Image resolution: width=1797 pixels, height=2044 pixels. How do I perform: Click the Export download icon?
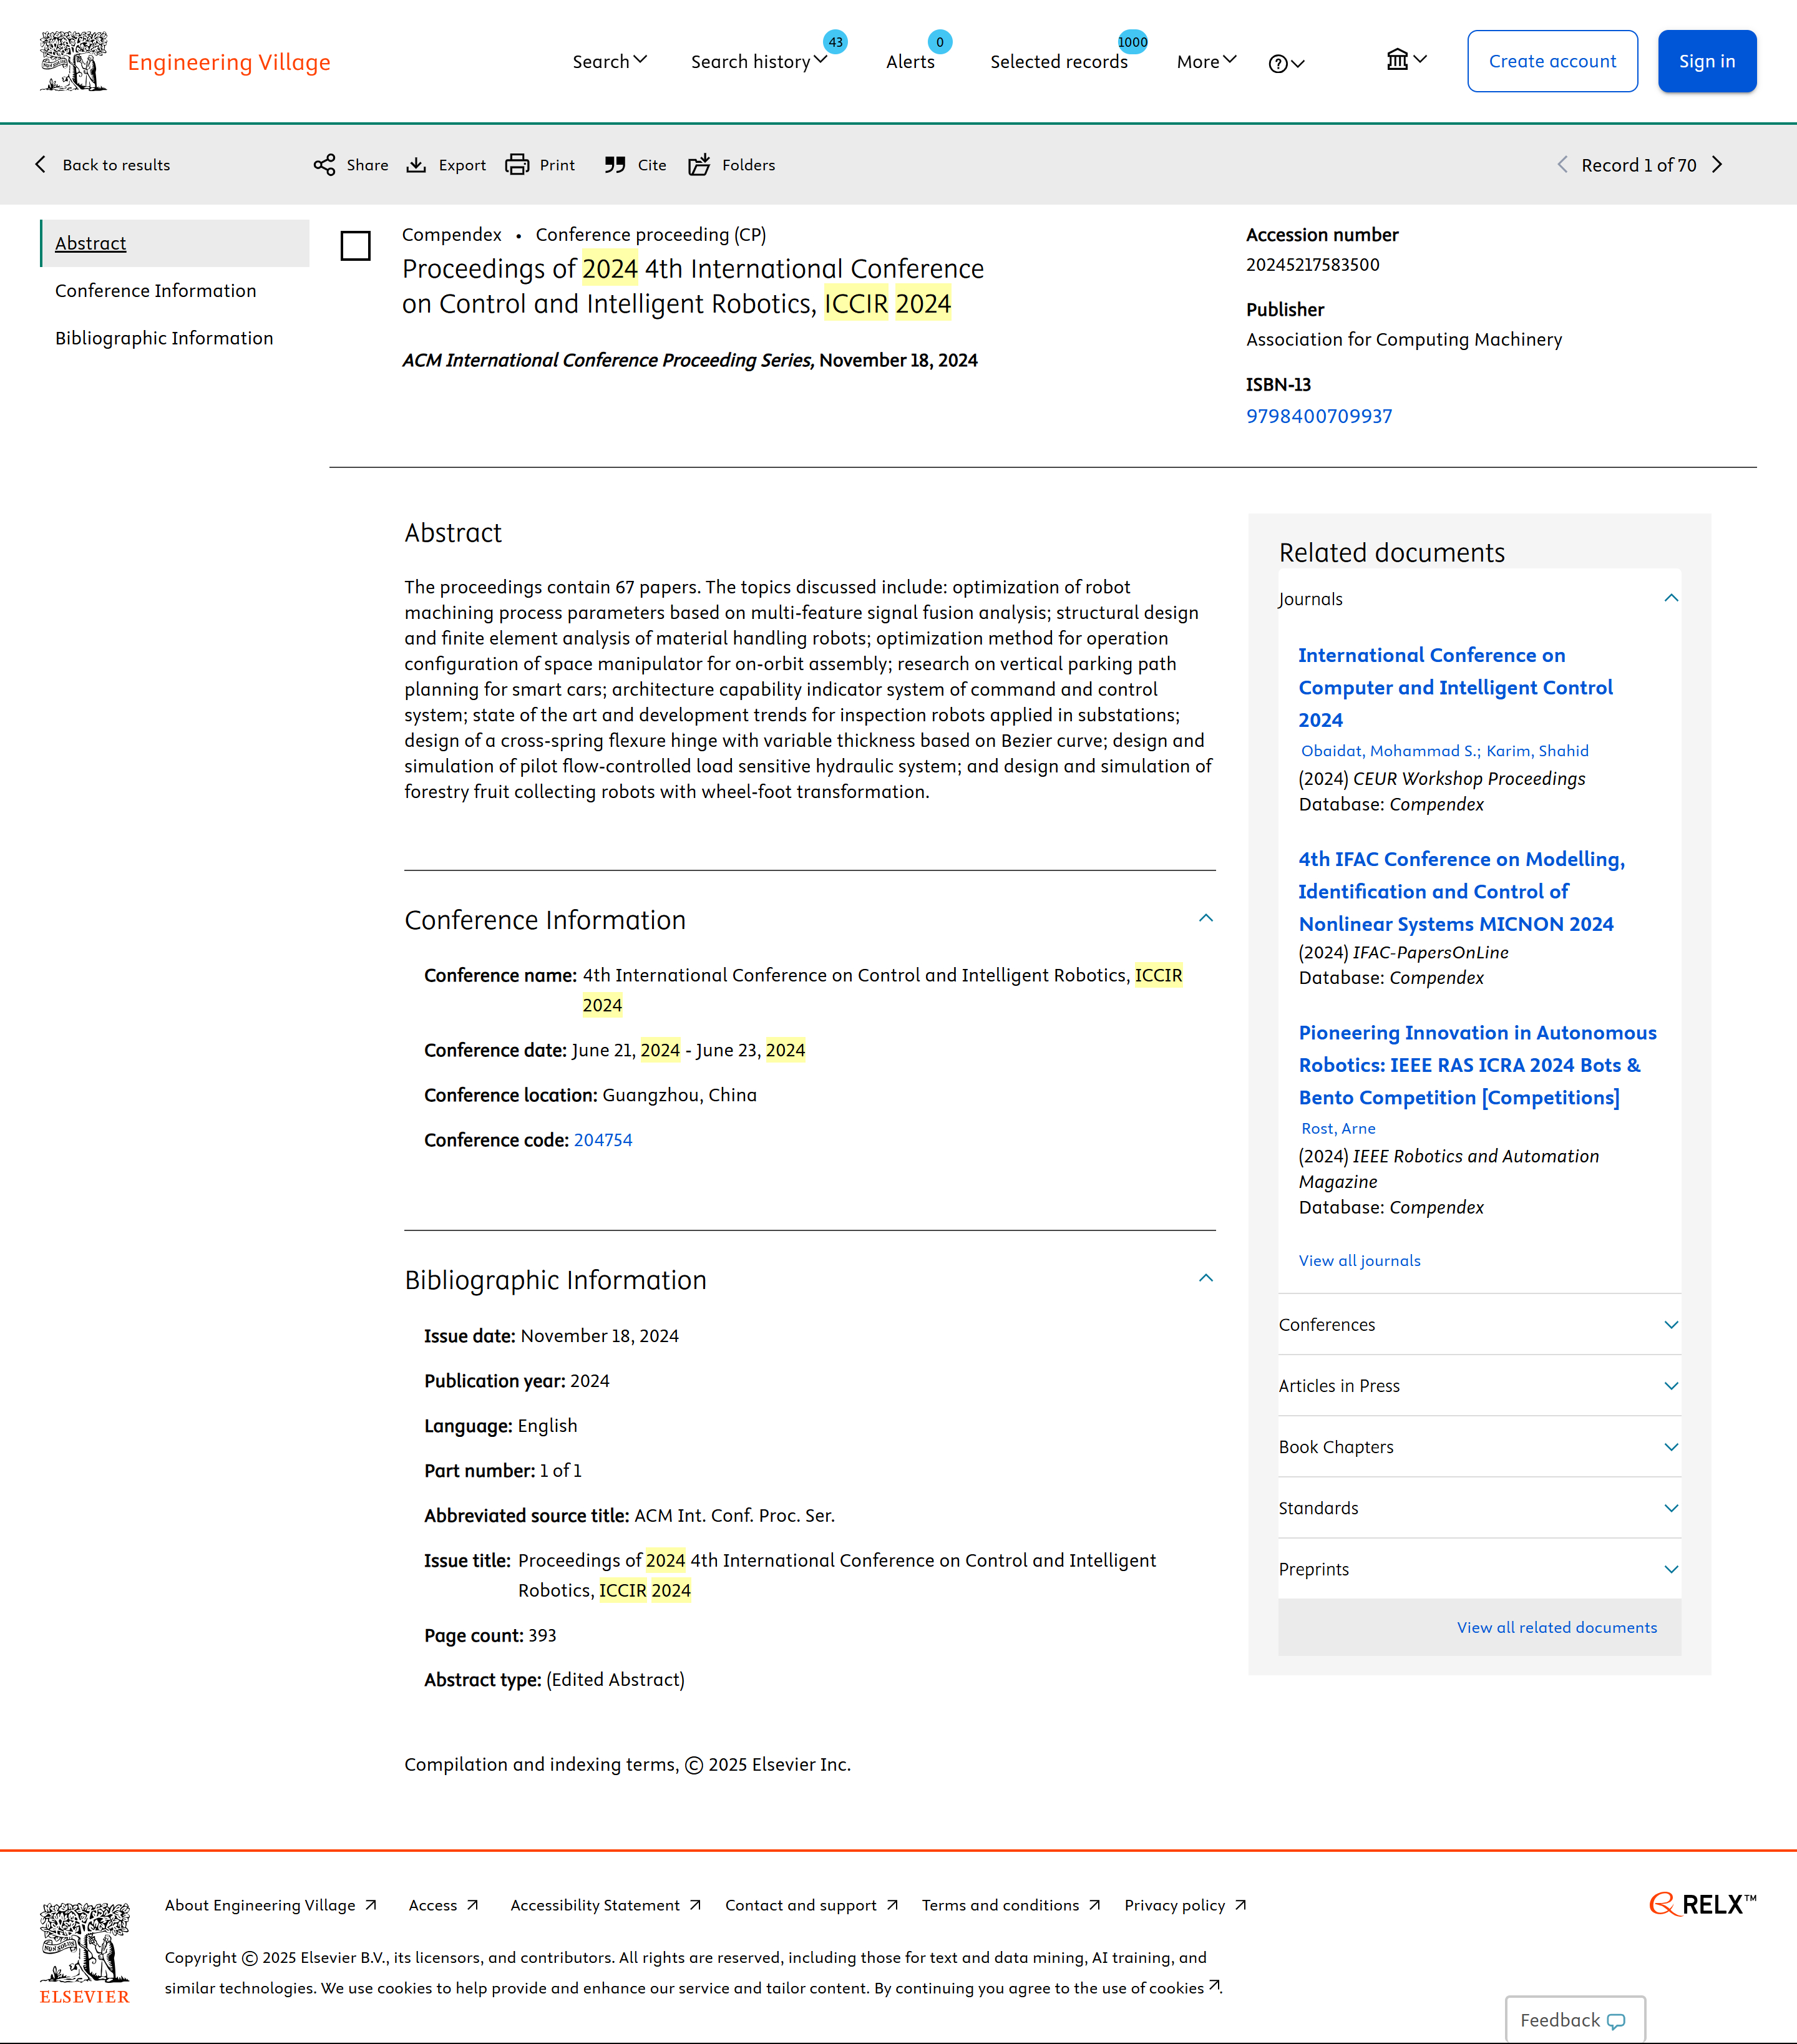tap(416, 165)
